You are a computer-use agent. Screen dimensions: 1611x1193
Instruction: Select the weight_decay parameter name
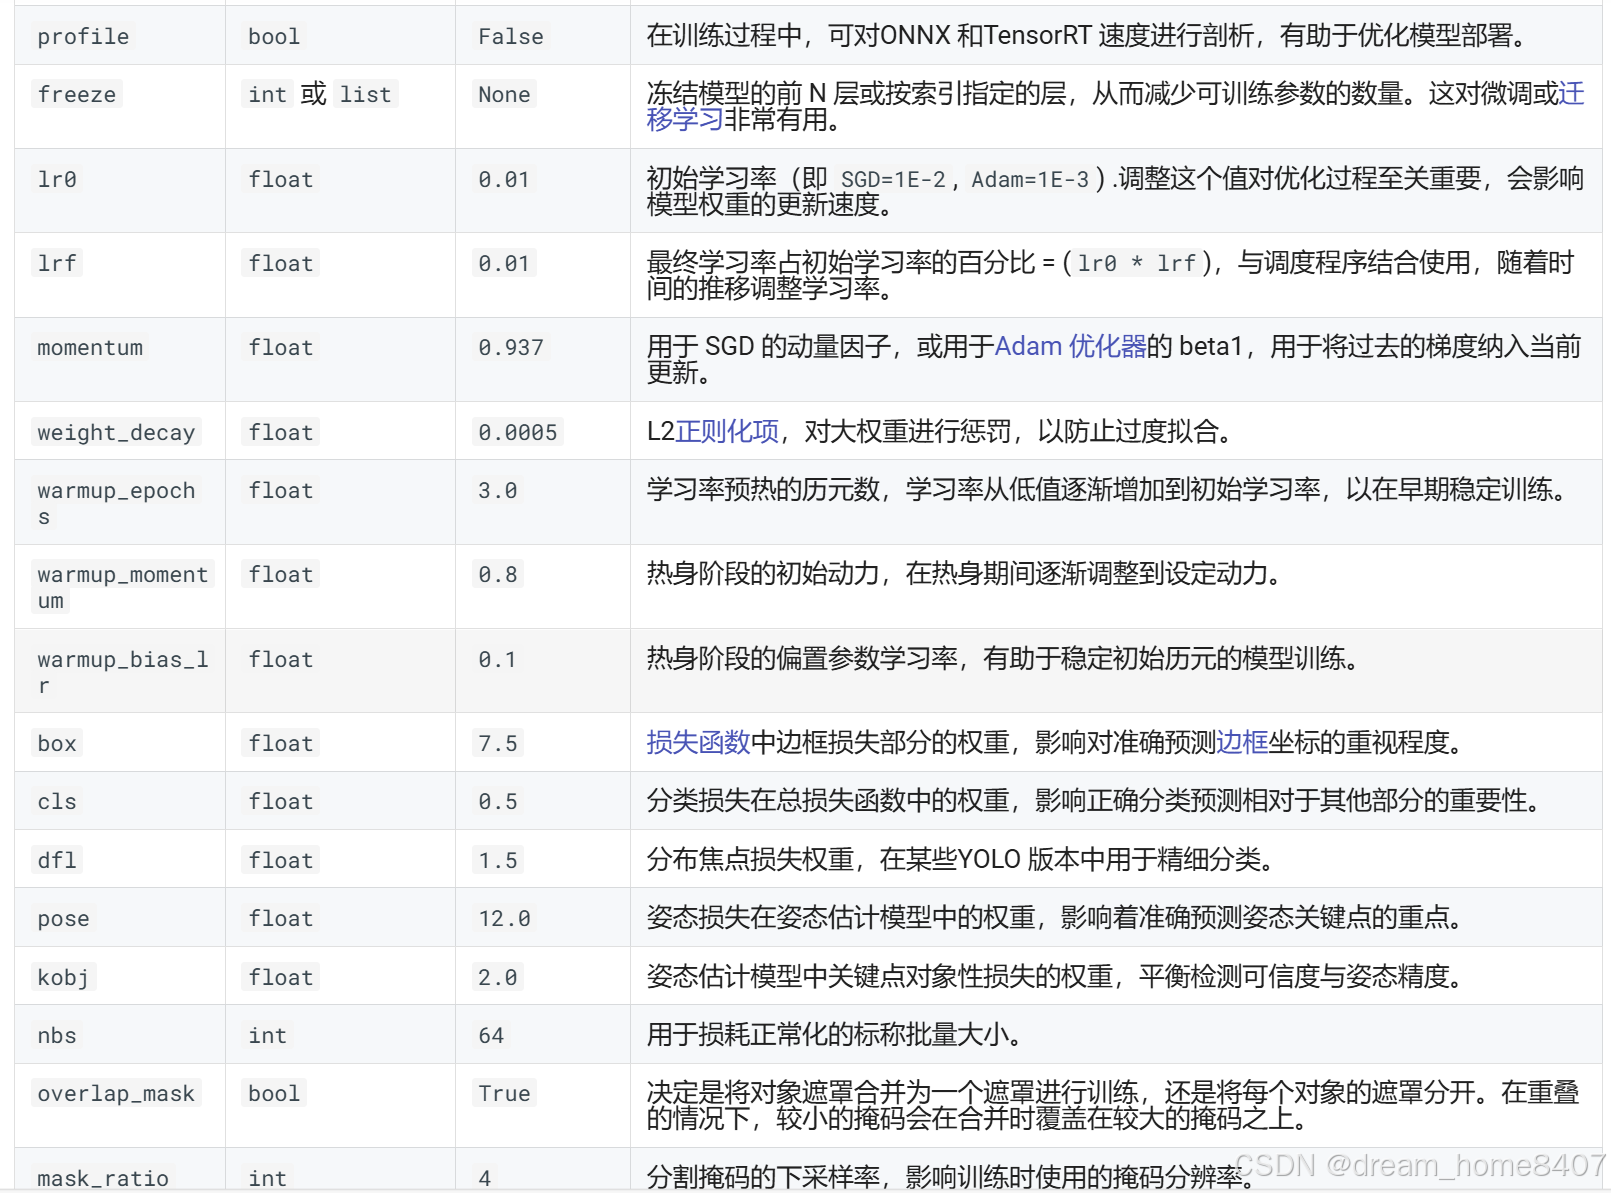pyautogui.click(x=116, y=433)
